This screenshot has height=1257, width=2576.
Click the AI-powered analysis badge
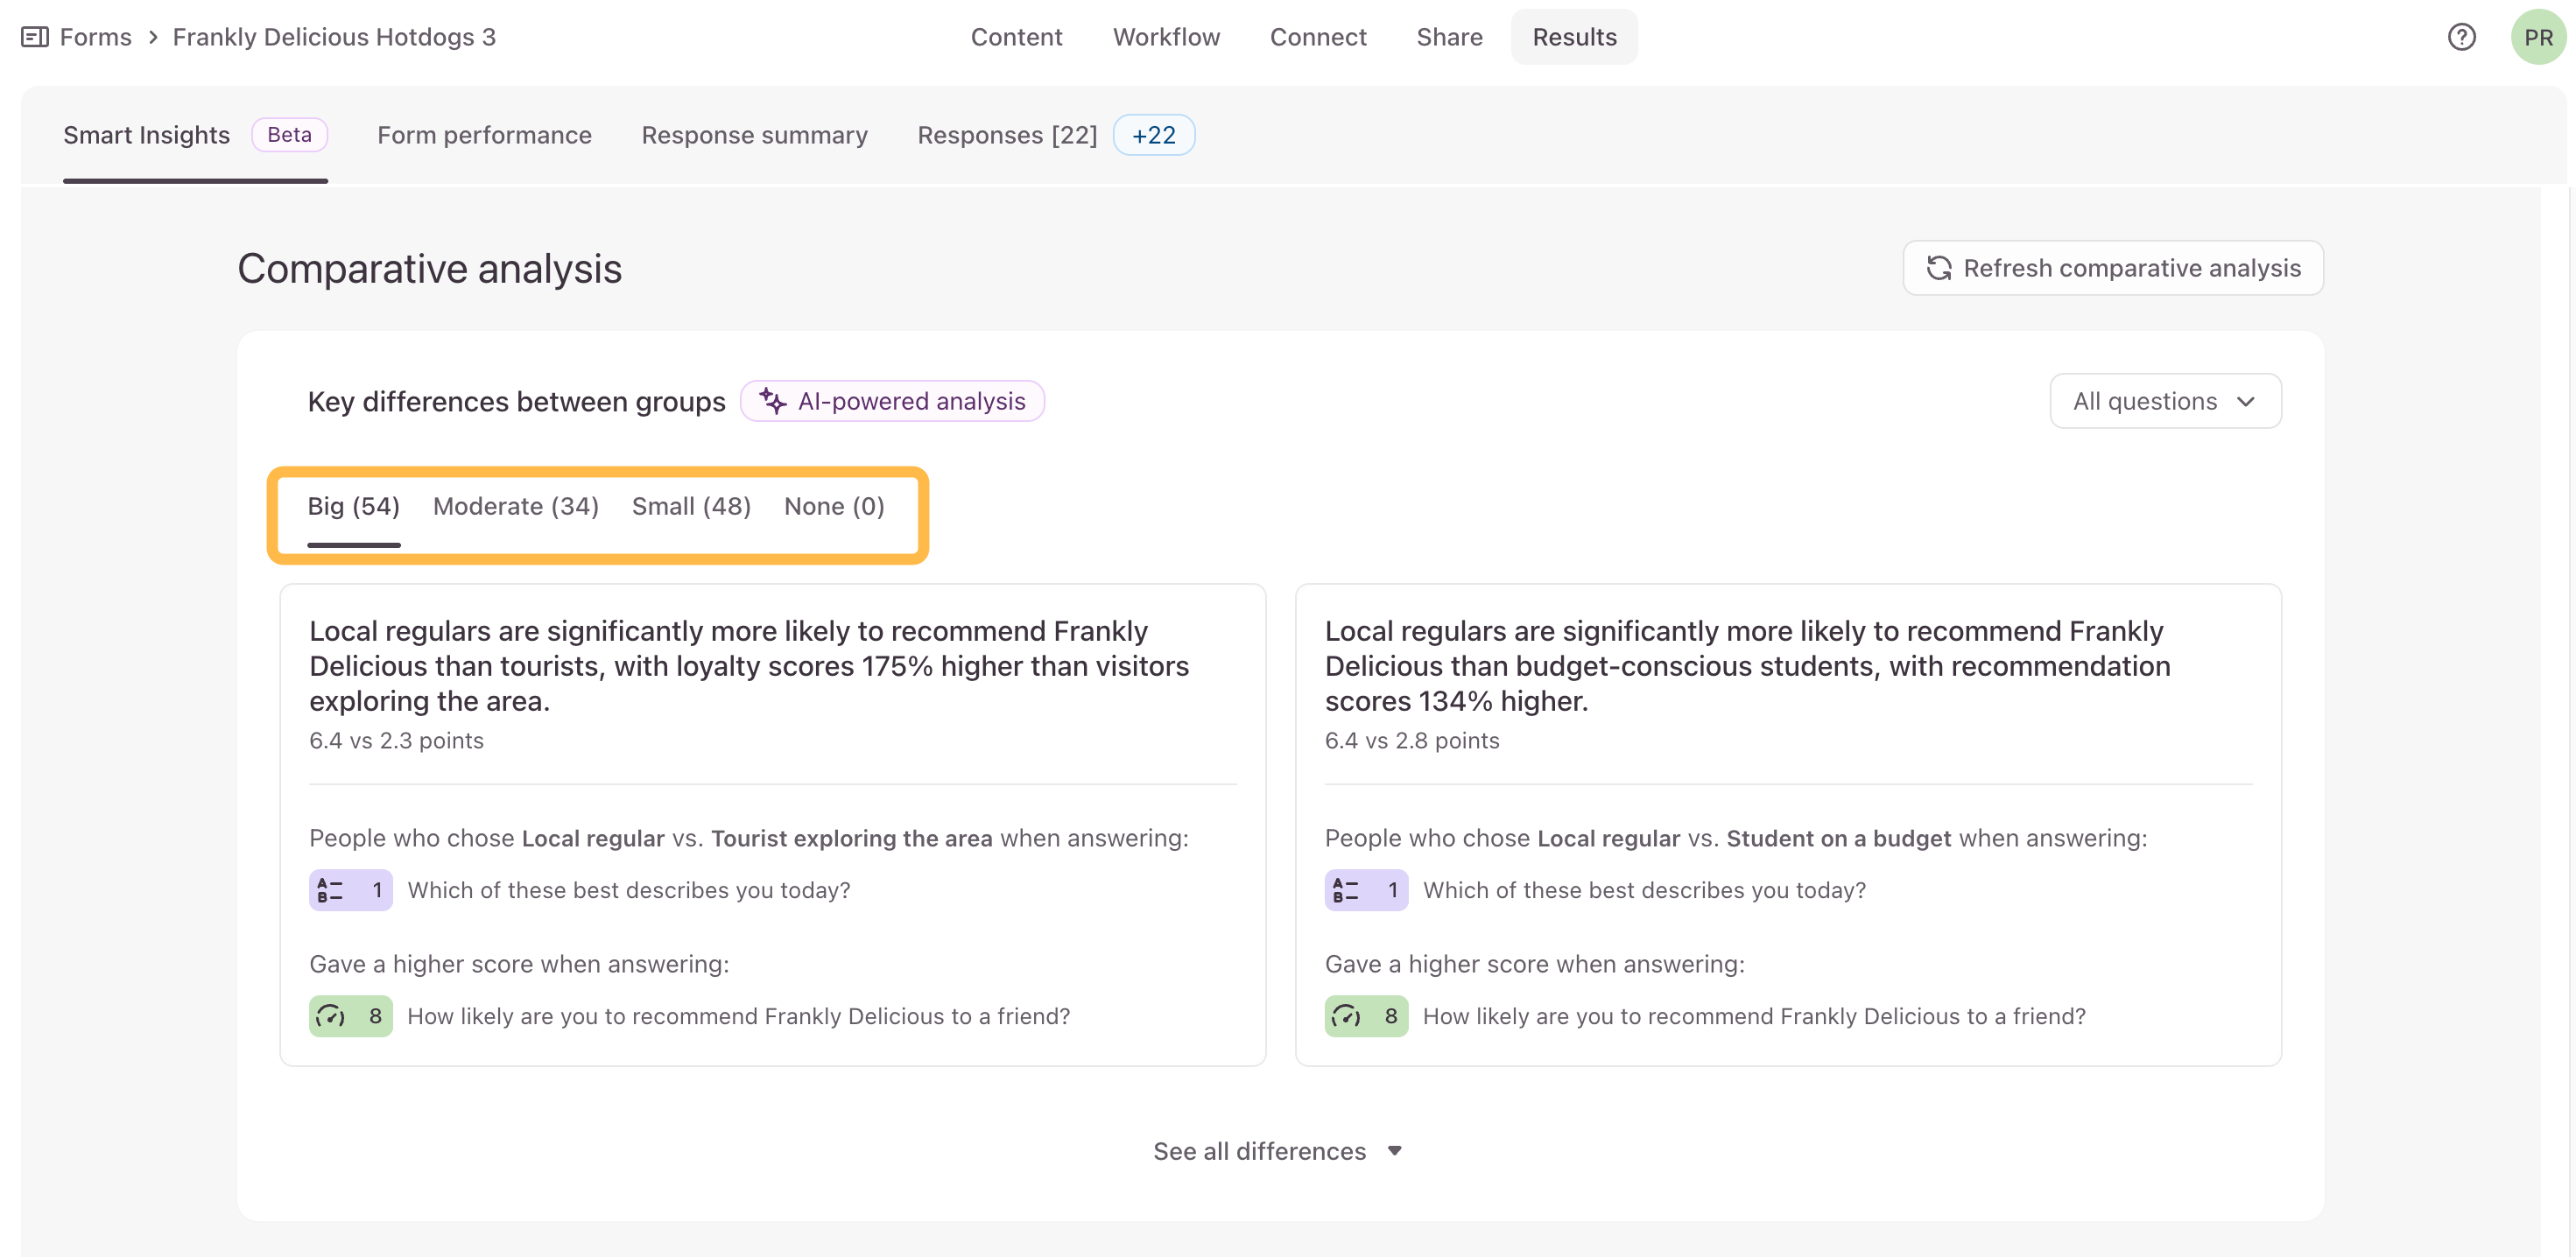(x=892, y=401)
